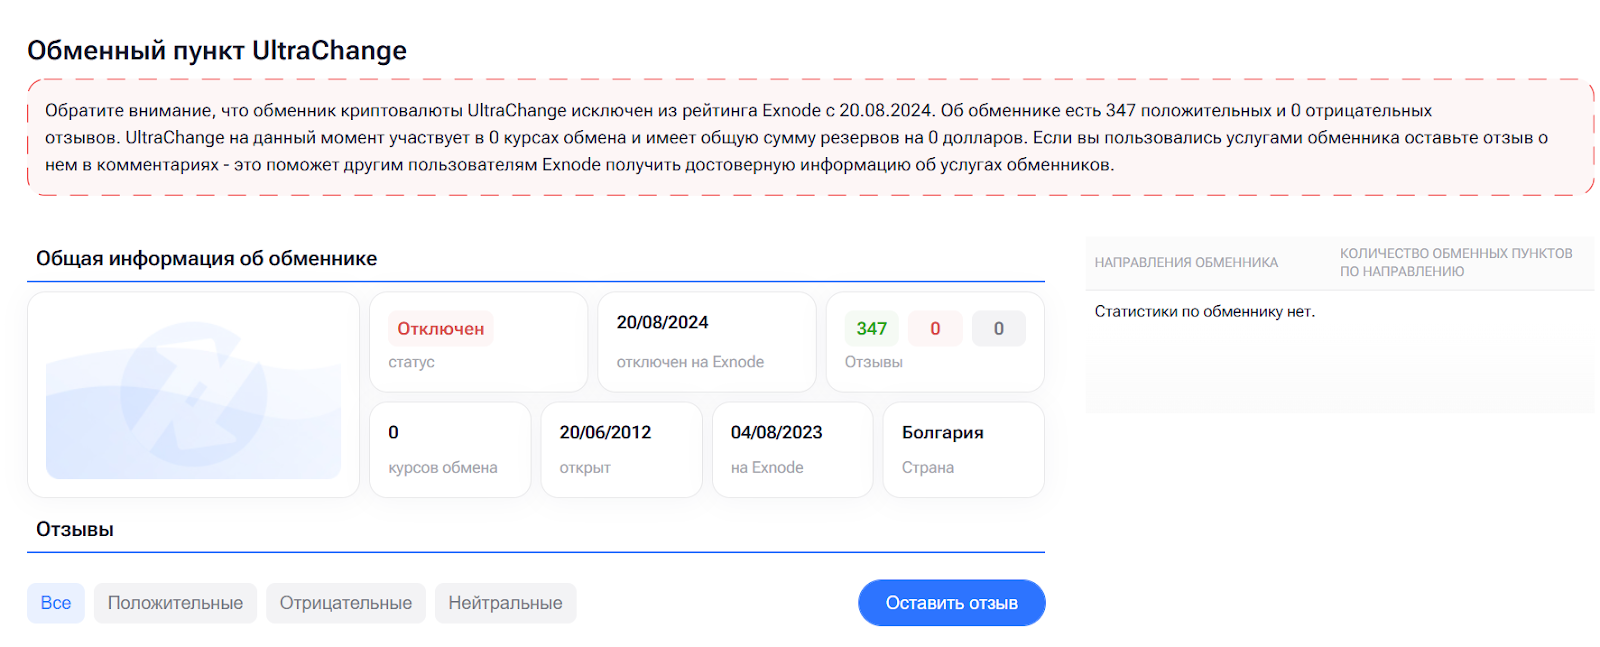The image size is (1600, 647).
Task: Click the 0 курсов обмена value
Action: point(393,433)
